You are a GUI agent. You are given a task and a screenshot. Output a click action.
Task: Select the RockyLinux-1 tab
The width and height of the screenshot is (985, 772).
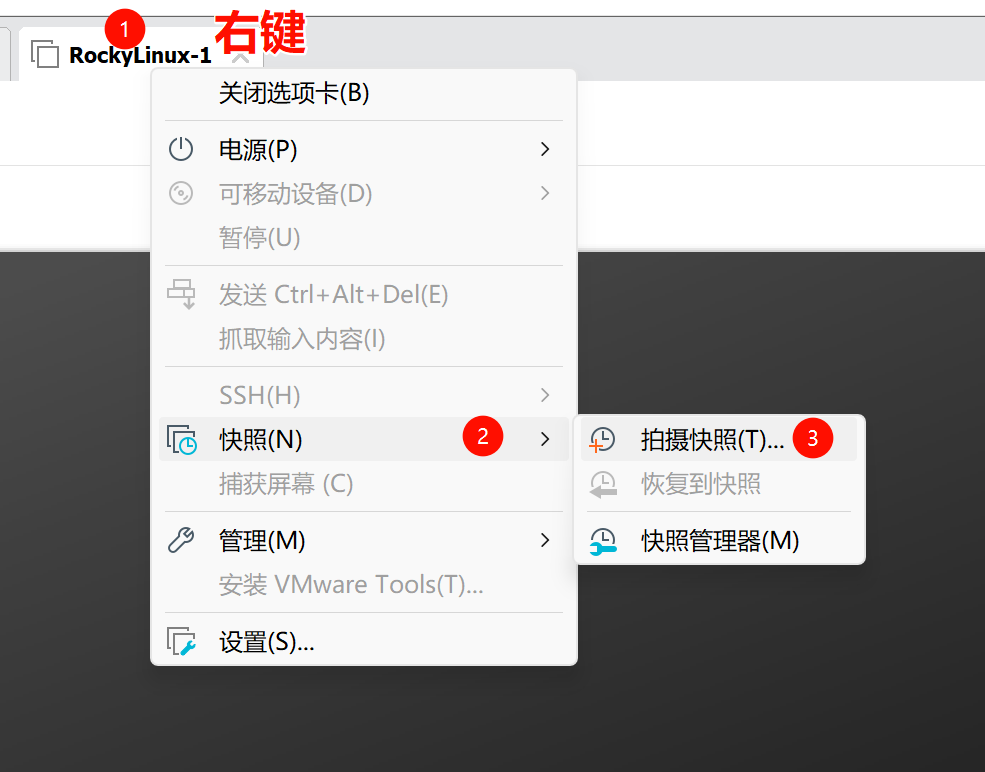141,55
